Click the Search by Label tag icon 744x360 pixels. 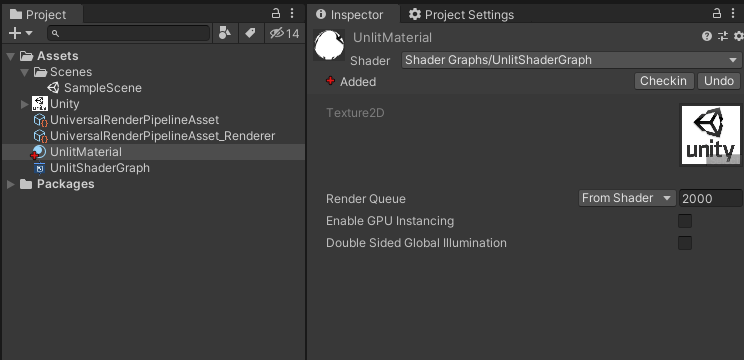[x=250, y=33]
